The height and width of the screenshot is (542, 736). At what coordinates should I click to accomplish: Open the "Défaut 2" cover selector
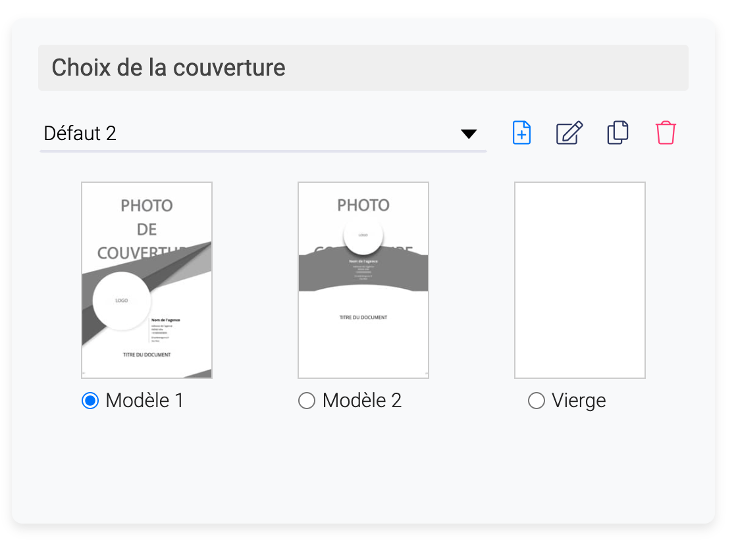250,133
